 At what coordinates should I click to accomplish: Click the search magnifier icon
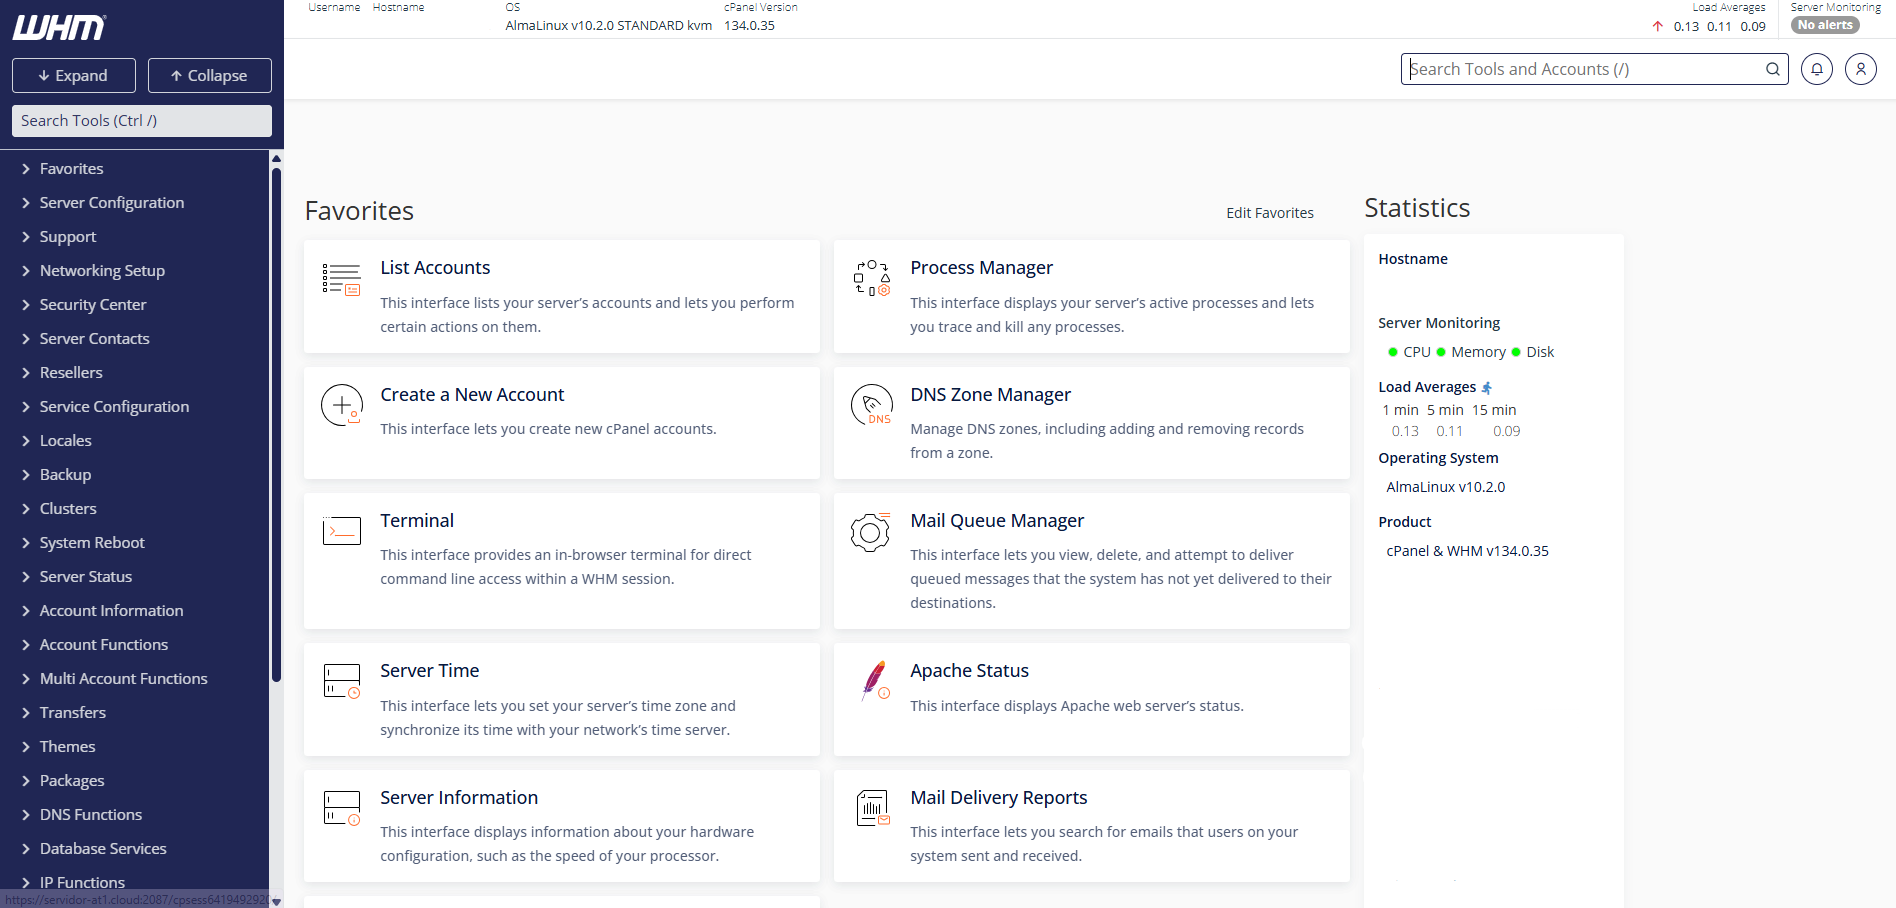coord(1772,69)
